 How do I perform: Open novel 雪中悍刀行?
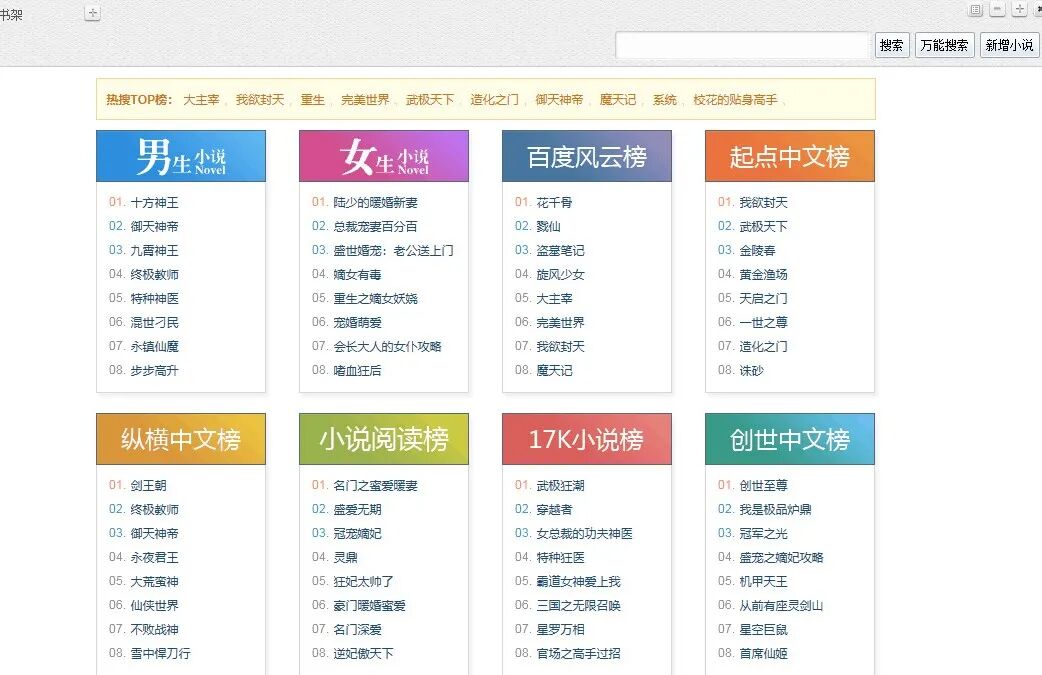pyautogui.click(x=160, y=653)
